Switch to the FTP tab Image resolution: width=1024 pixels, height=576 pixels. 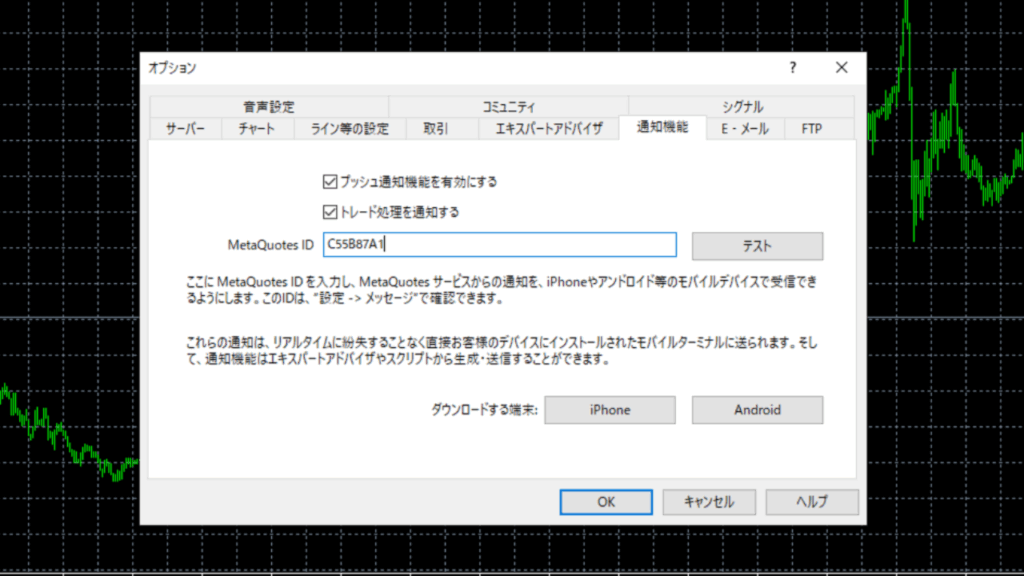coord(811,129)
